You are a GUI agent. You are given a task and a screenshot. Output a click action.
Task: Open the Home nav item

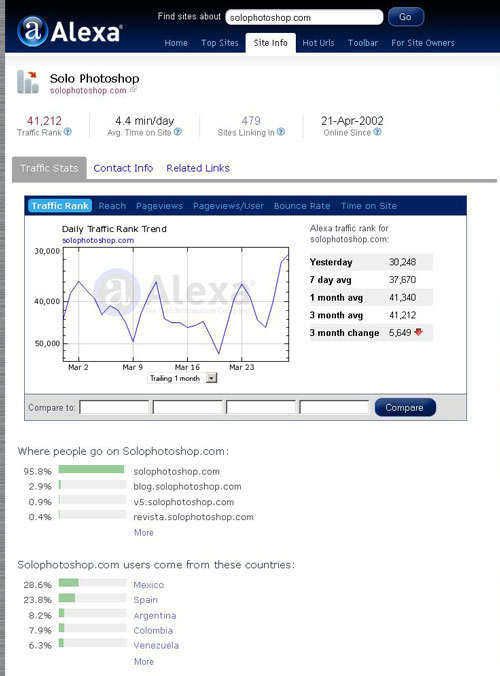(176, 43)
